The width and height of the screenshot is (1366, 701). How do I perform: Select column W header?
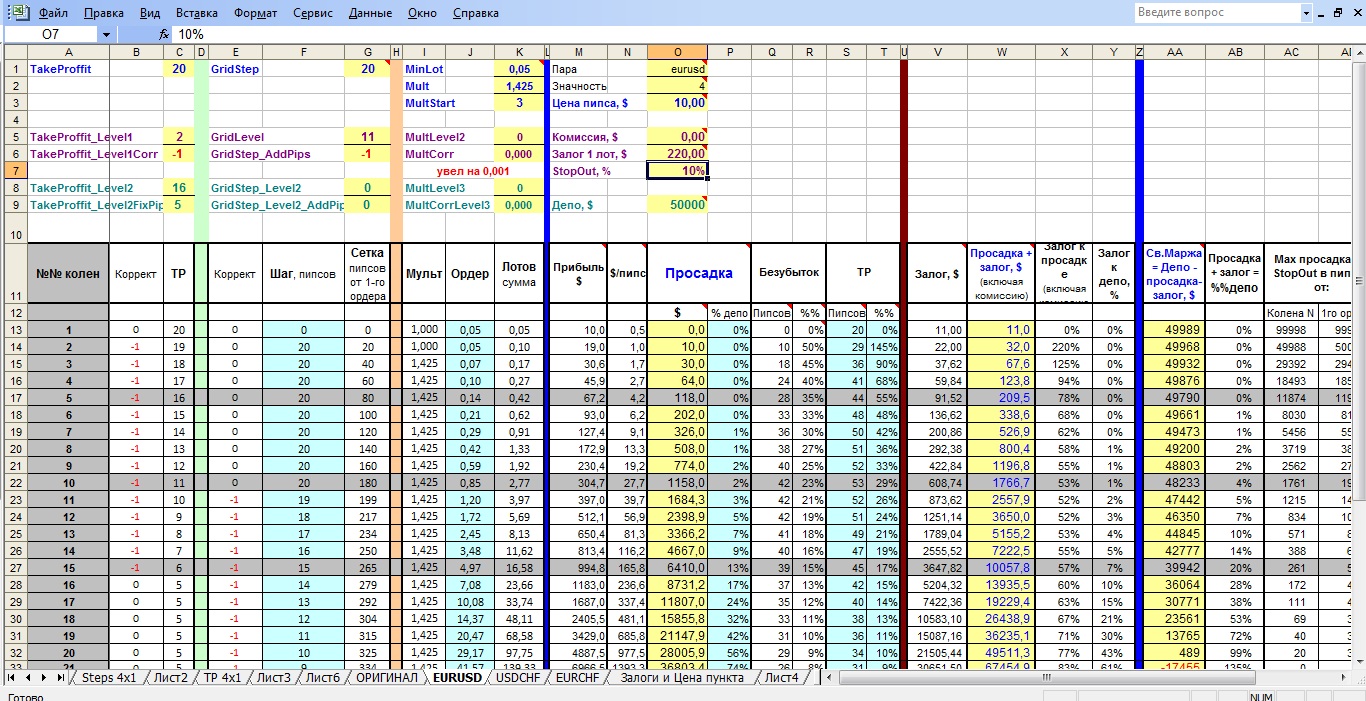tap(1001, 52)
